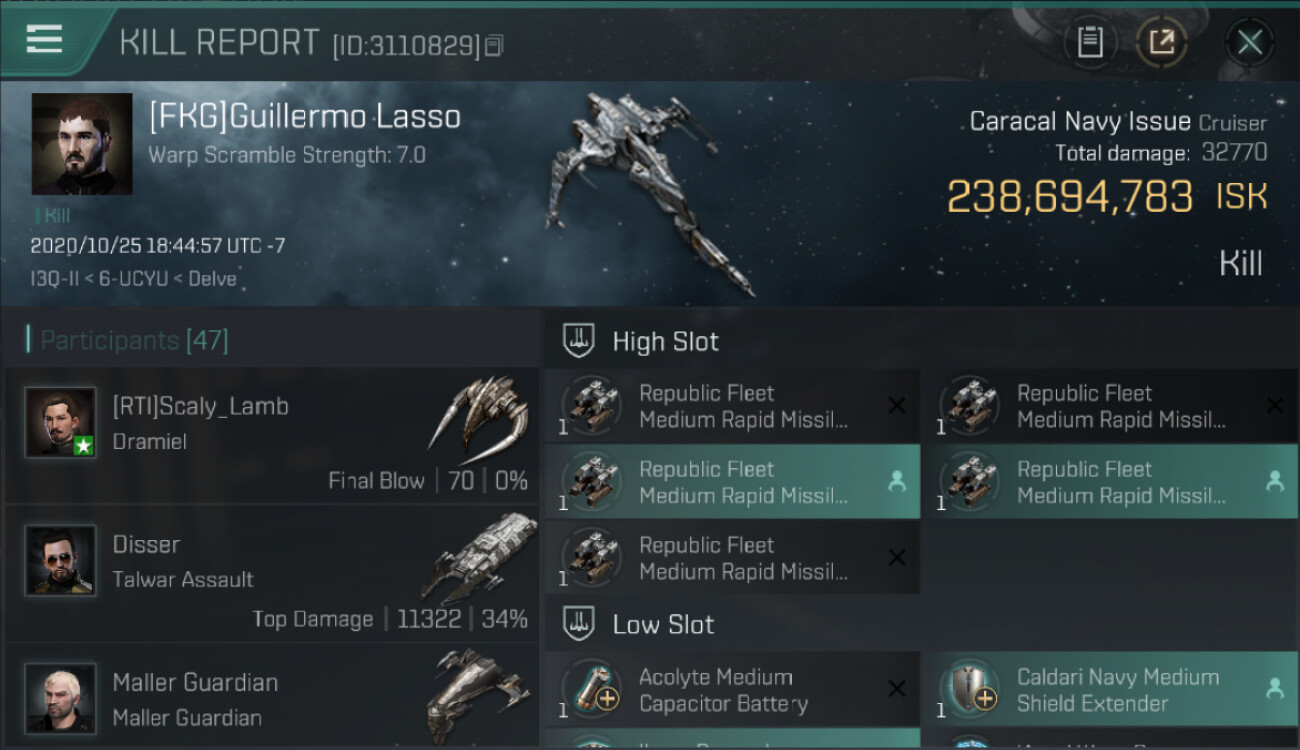The image size is (1300, 750).
Task: Inspect the Dramiel ship icon
Action: pyautogui.click(x=478, y=417)
